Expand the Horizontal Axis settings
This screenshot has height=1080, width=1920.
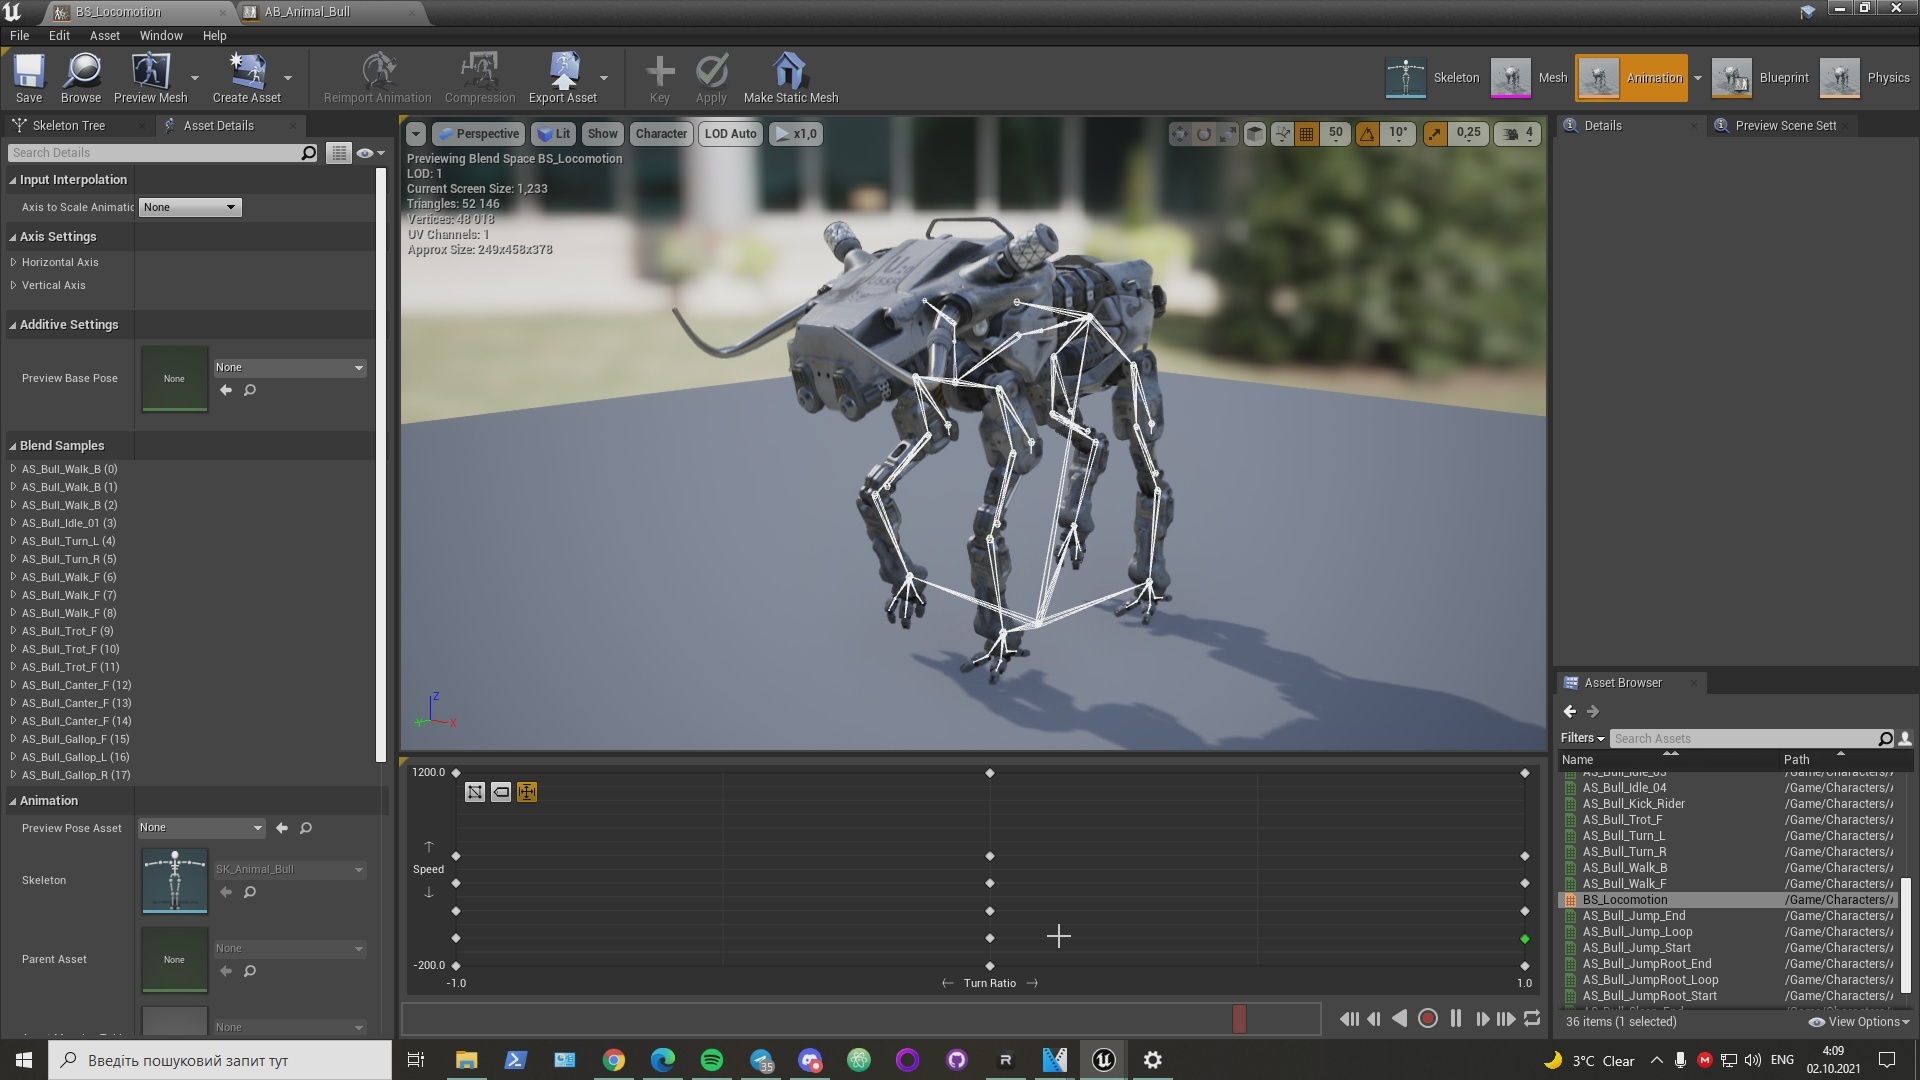14,262
